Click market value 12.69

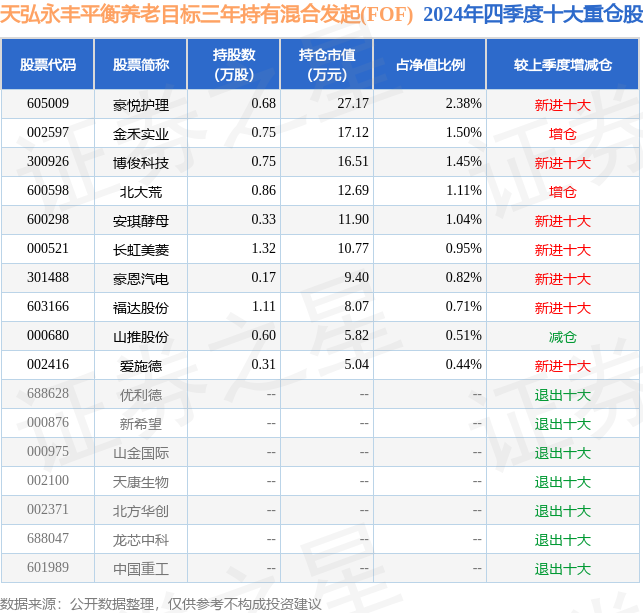pyautogui.click(x=353, y=191)
